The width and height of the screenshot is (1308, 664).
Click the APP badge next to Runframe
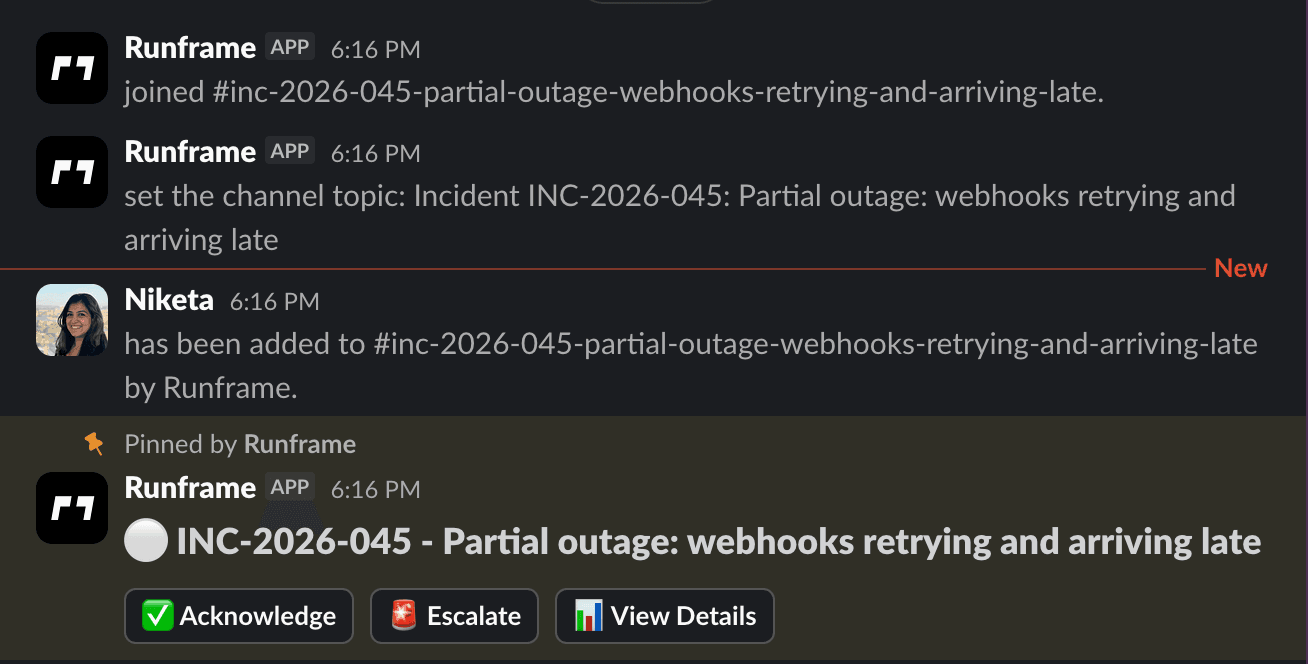[x=289, y=46]
